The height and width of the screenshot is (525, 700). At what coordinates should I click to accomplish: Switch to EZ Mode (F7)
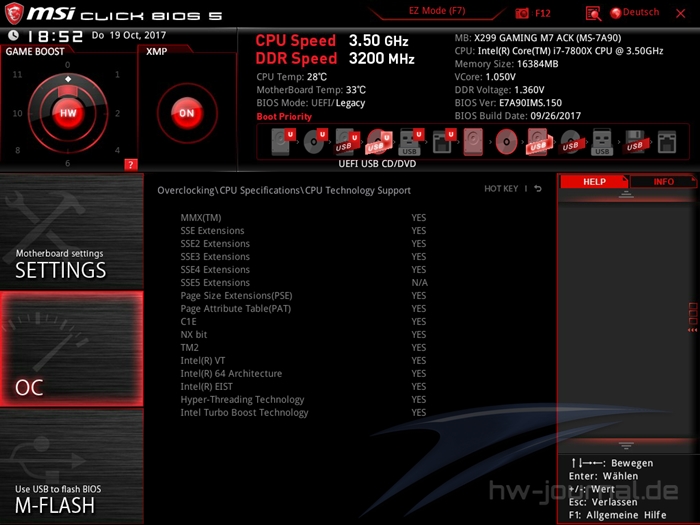point(437,11)
